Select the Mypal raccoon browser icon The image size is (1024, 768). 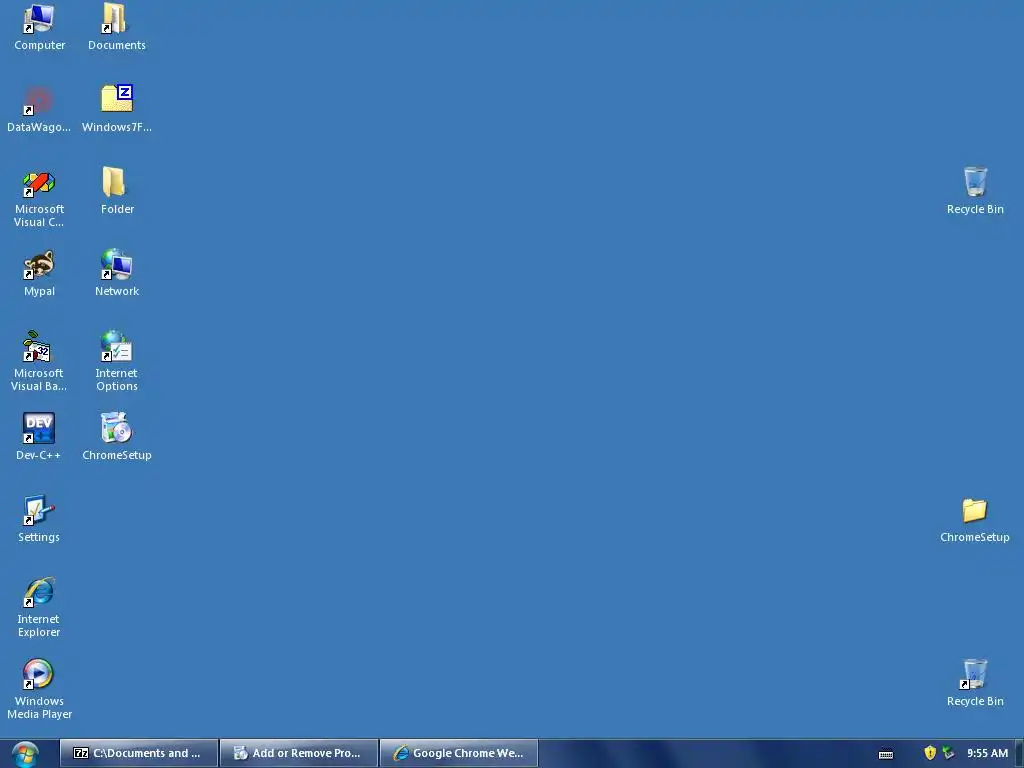point(39,273)
